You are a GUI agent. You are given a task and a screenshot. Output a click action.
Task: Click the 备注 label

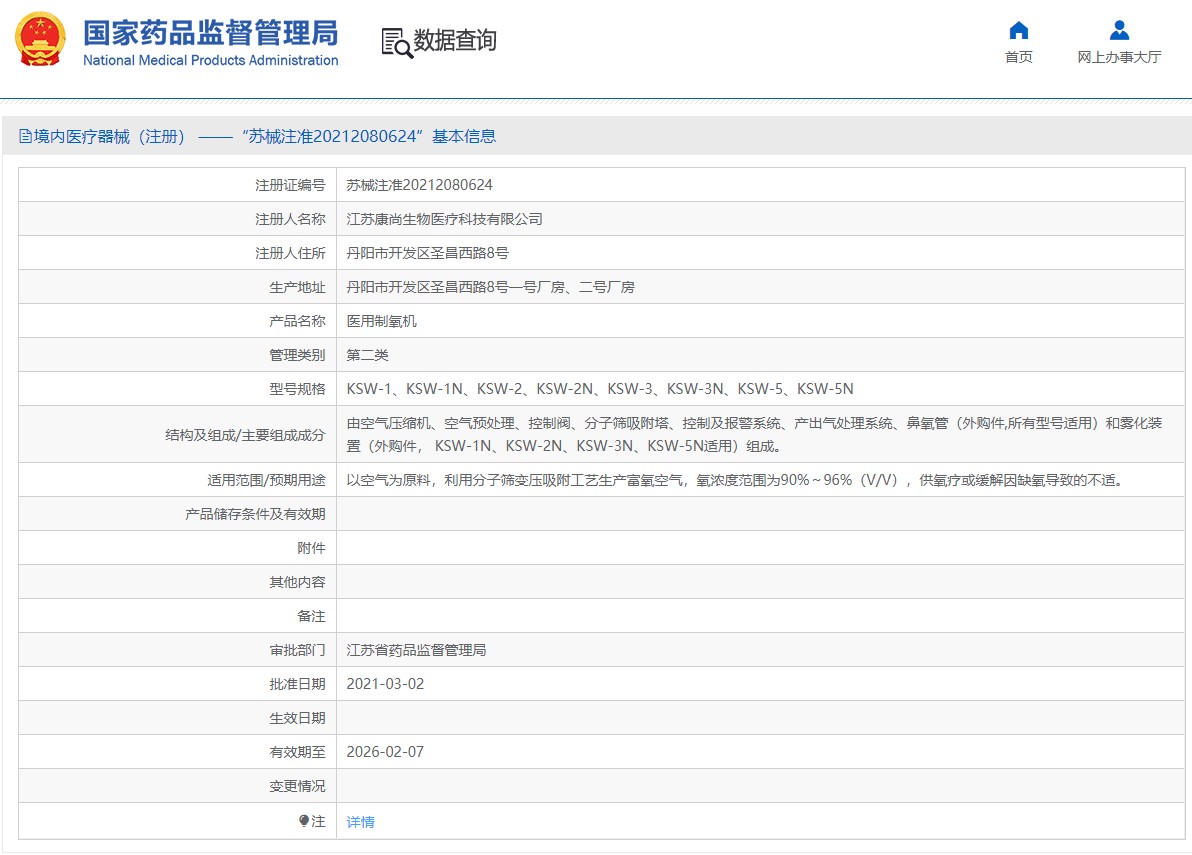click(311, 616)
